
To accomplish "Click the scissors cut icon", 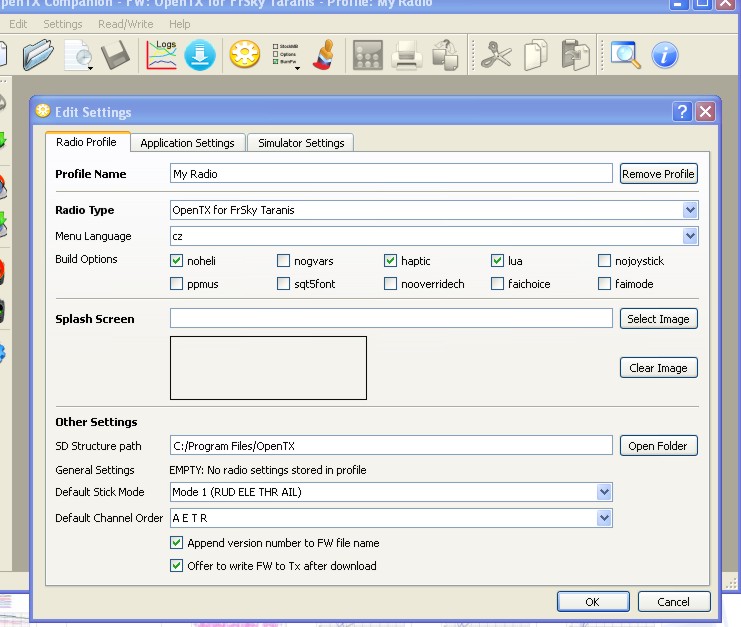I will [x=495, y=54].
